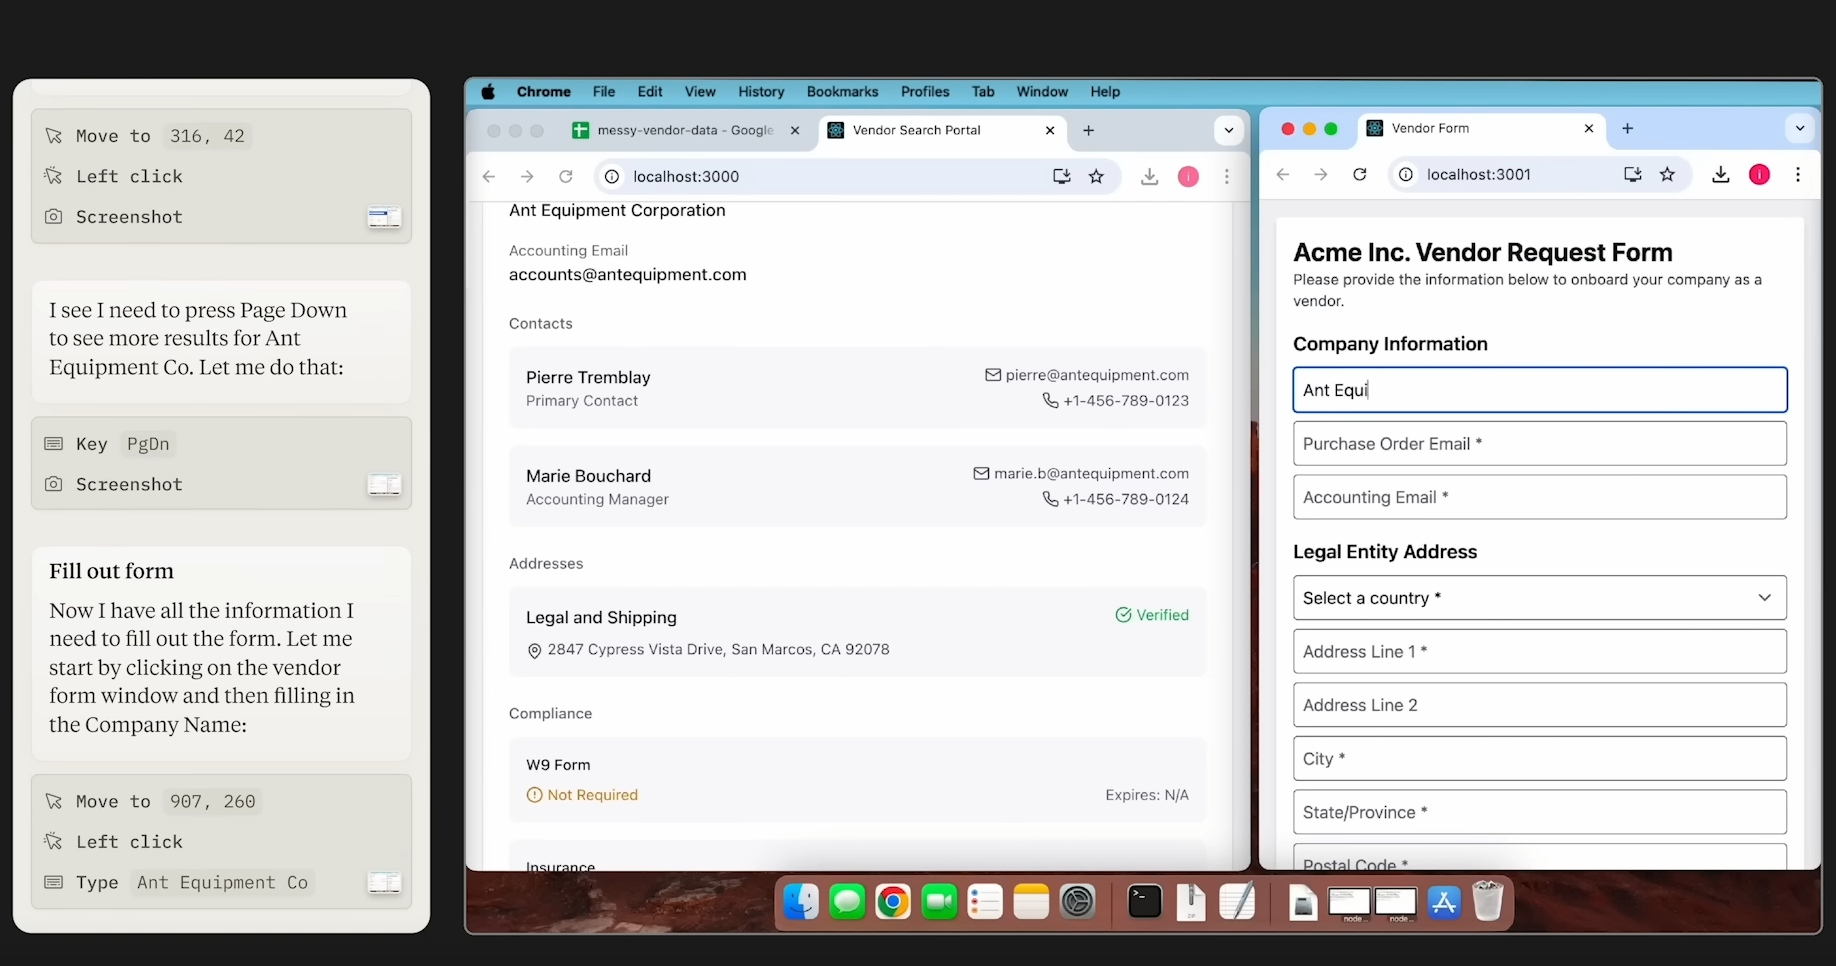The width and height of the screenshot is (1836, 966).
Task: Open the ZIP archive icon in dock
Action: click(1191, 902)
